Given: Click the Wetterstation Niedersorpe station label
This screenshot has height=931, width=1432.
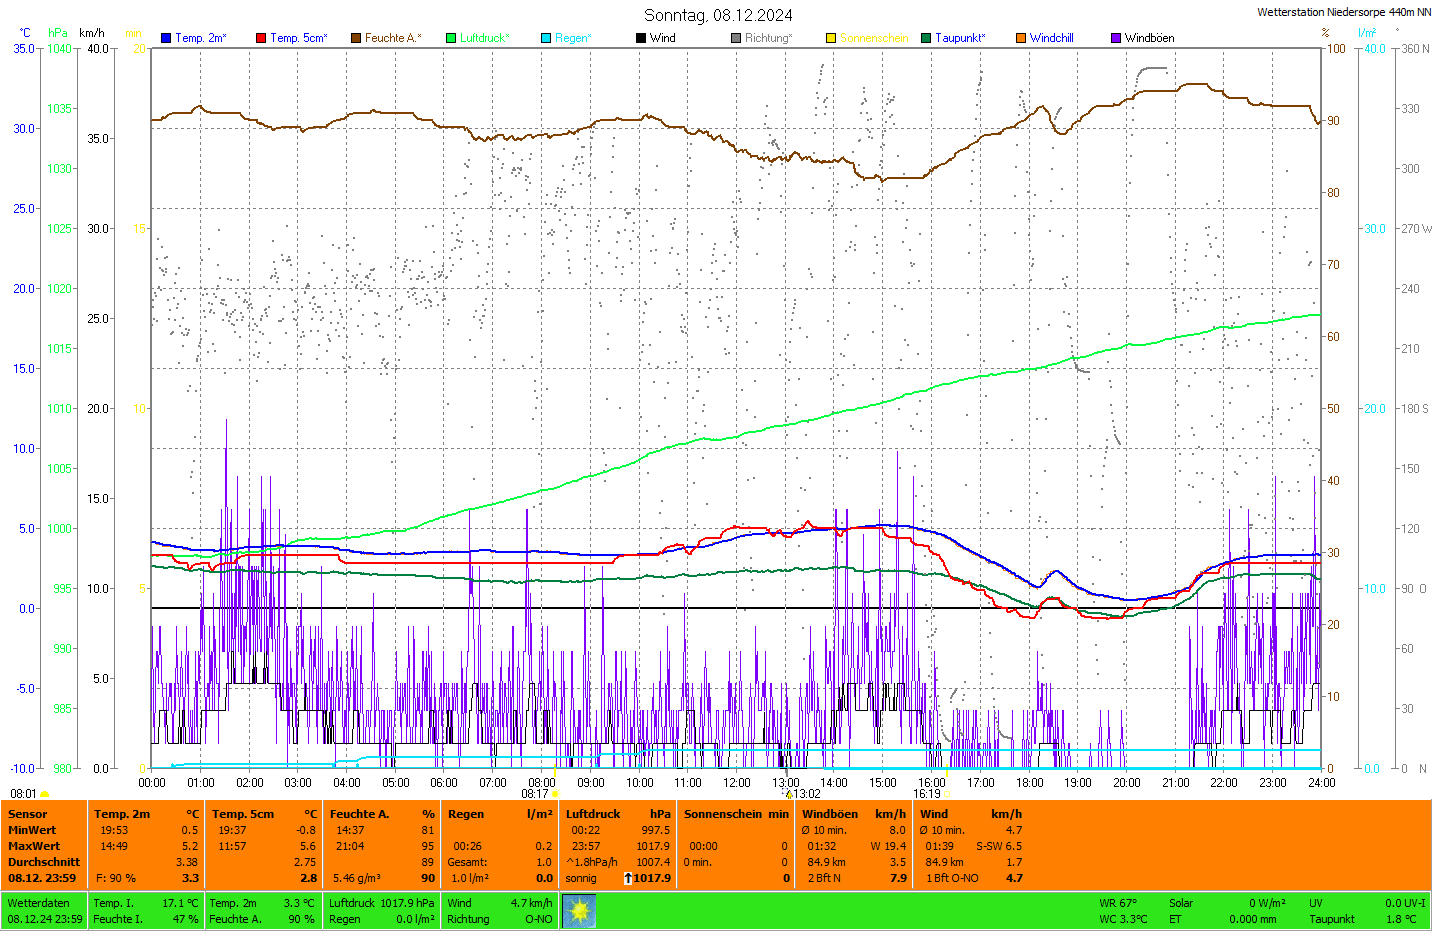Looking at the screenshot, I should (1343, 12).
